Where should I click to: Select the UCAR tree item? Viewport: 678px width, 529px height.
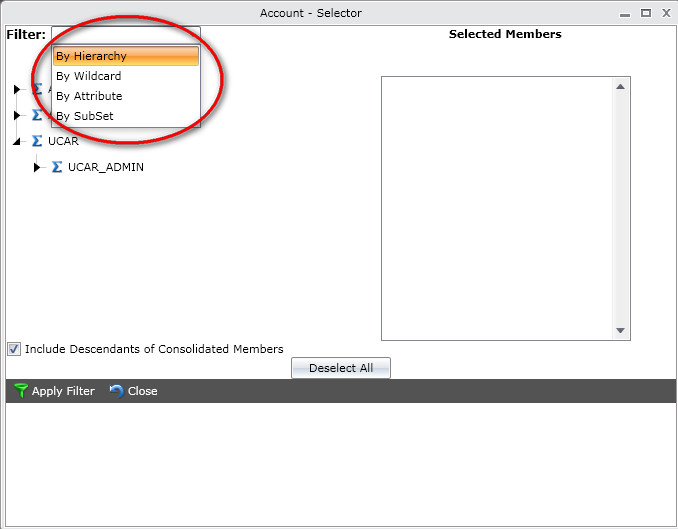pyautogui.click(x=63, y=141)
